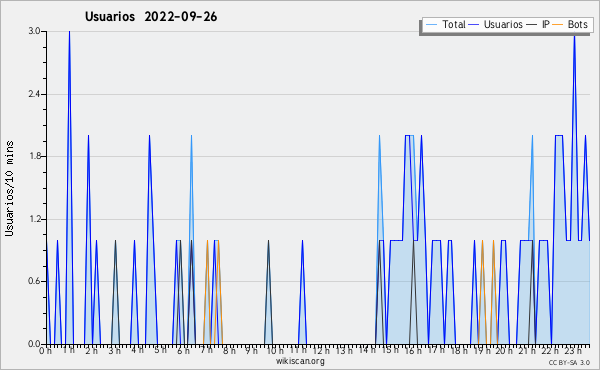
Task: Click the 8 h x-axis label
Action: [x=229, y=350]
